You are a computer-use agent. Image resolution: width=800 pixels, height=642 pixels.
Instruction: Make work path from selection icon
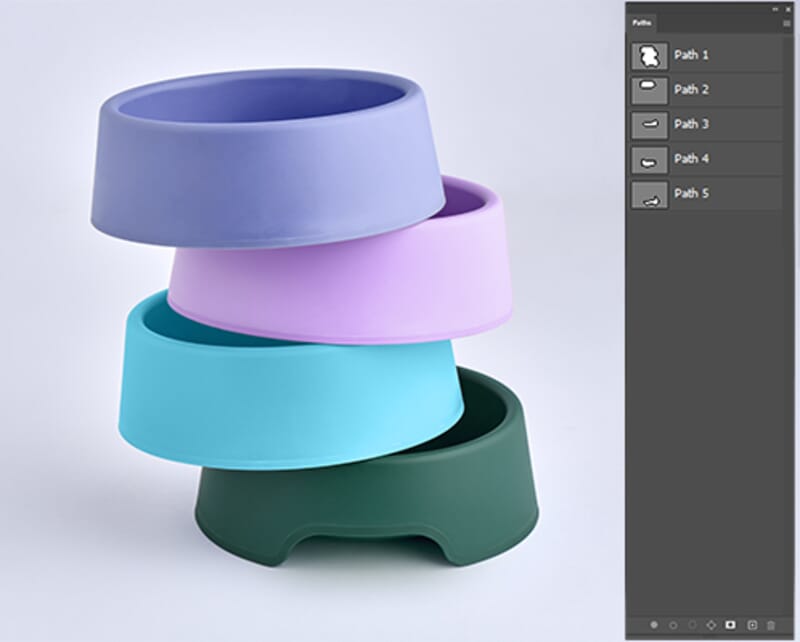pos(711,625)
